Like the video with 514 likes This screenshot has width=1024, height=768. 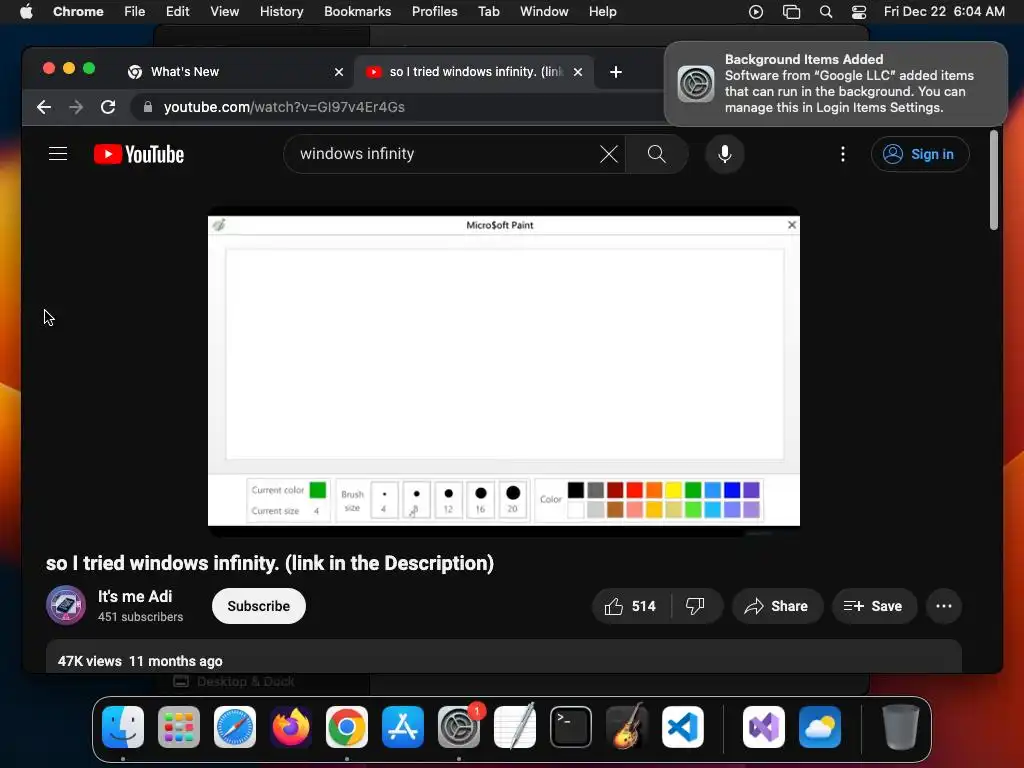pyautogui.click(x=630, y=606)
